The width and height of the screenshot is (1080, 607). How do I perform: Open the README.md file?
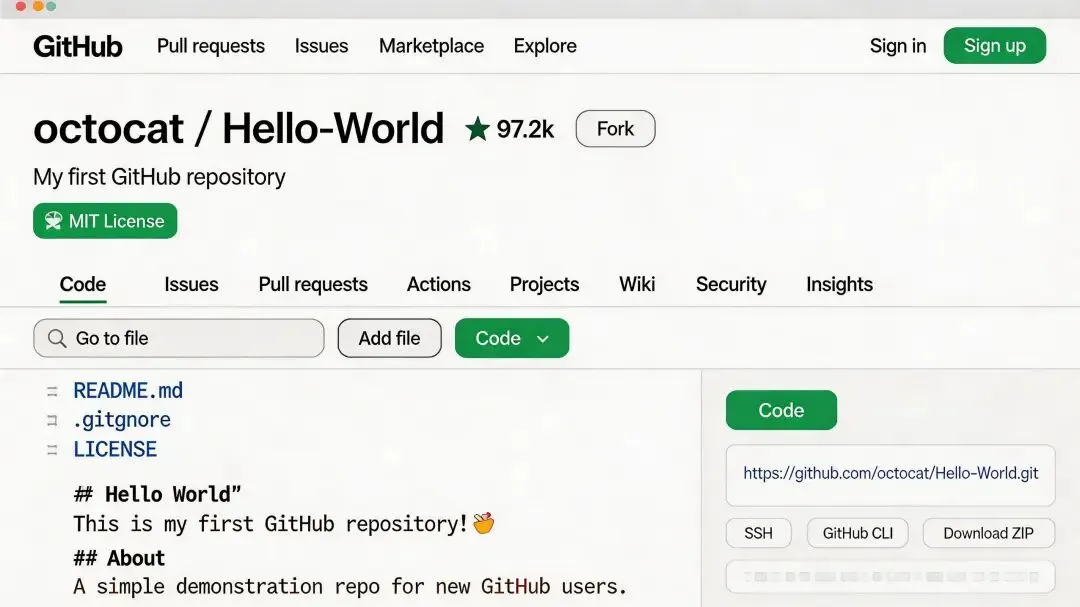tap(128, 391)
